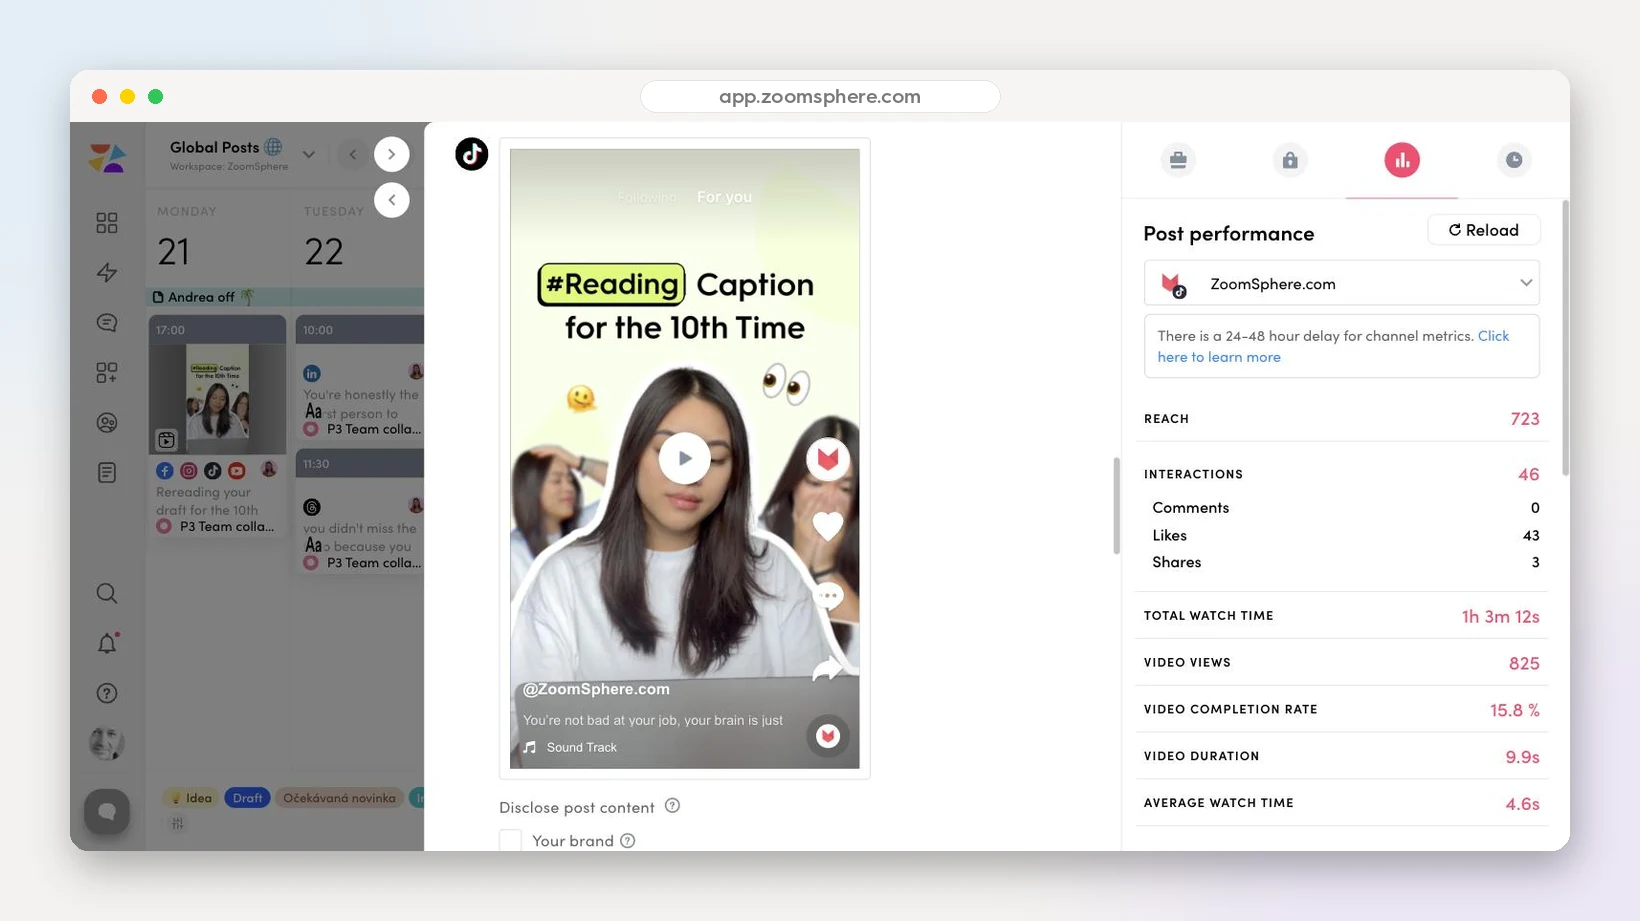This screenshot has width=1640, height=921.
Task: Click the comment bubble on video preview
Action: coord(828,596)
